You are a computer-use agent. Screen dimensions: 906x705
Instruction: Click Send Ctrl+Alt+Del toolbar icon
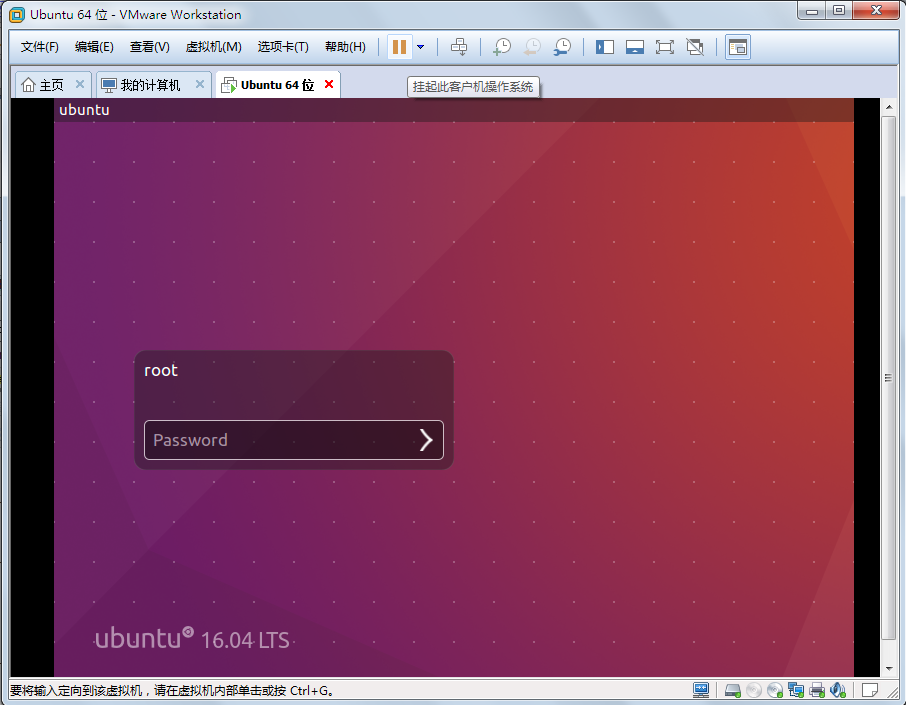tap(459, 47)
